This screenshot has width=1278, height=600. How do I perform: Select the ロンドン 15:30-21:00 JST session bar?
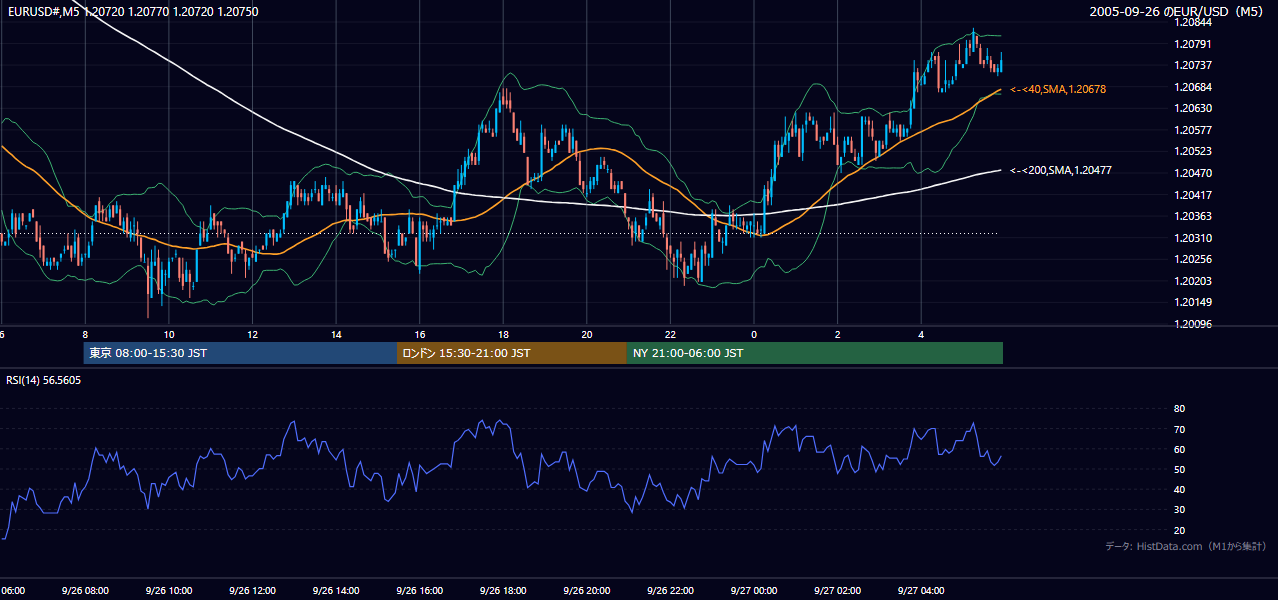point(512,353)
